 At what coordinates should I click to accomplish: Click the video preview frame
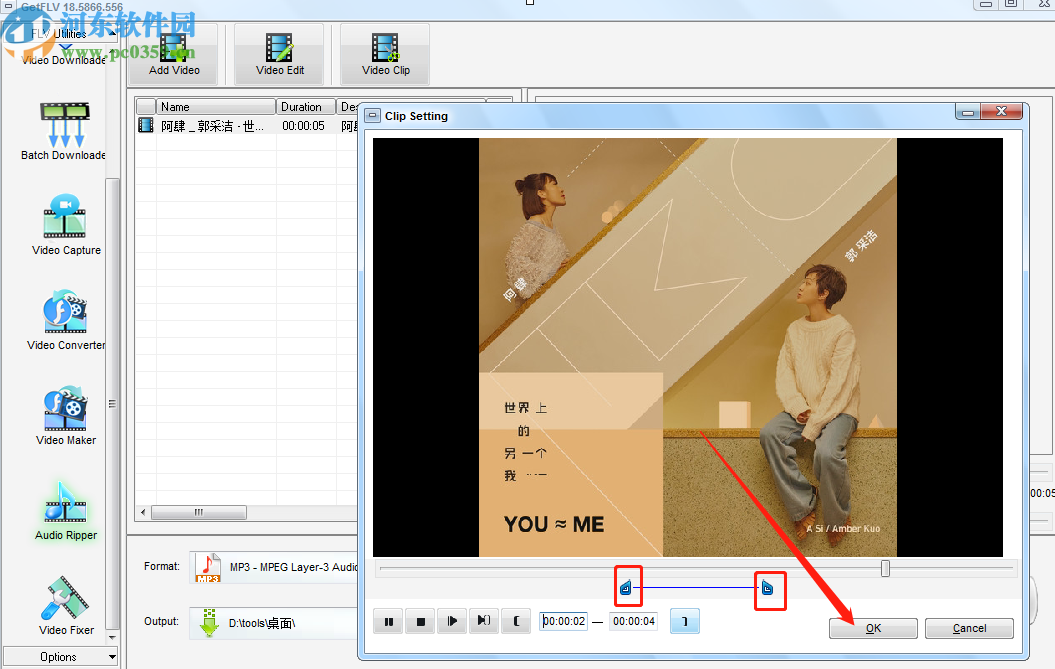coord(688,347)
